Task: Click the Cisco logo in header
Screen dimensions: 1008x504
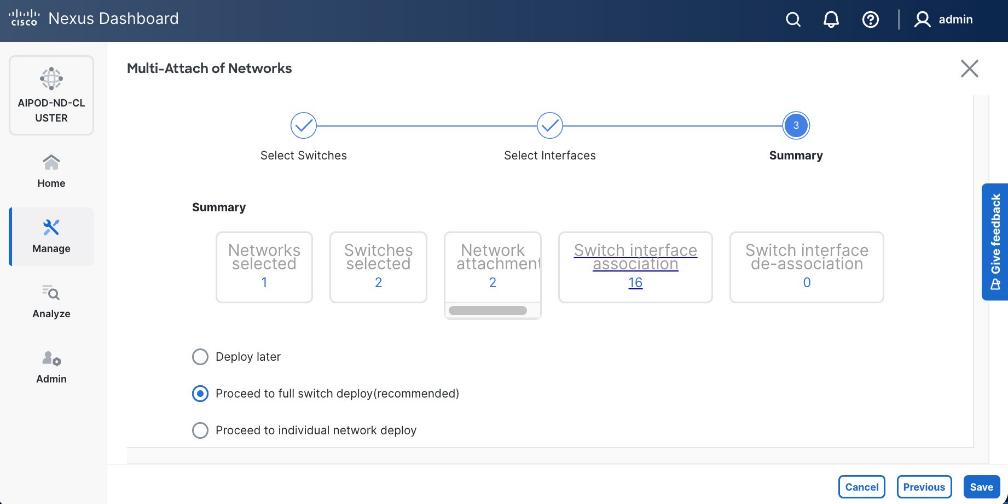Action: click(24, 18)
